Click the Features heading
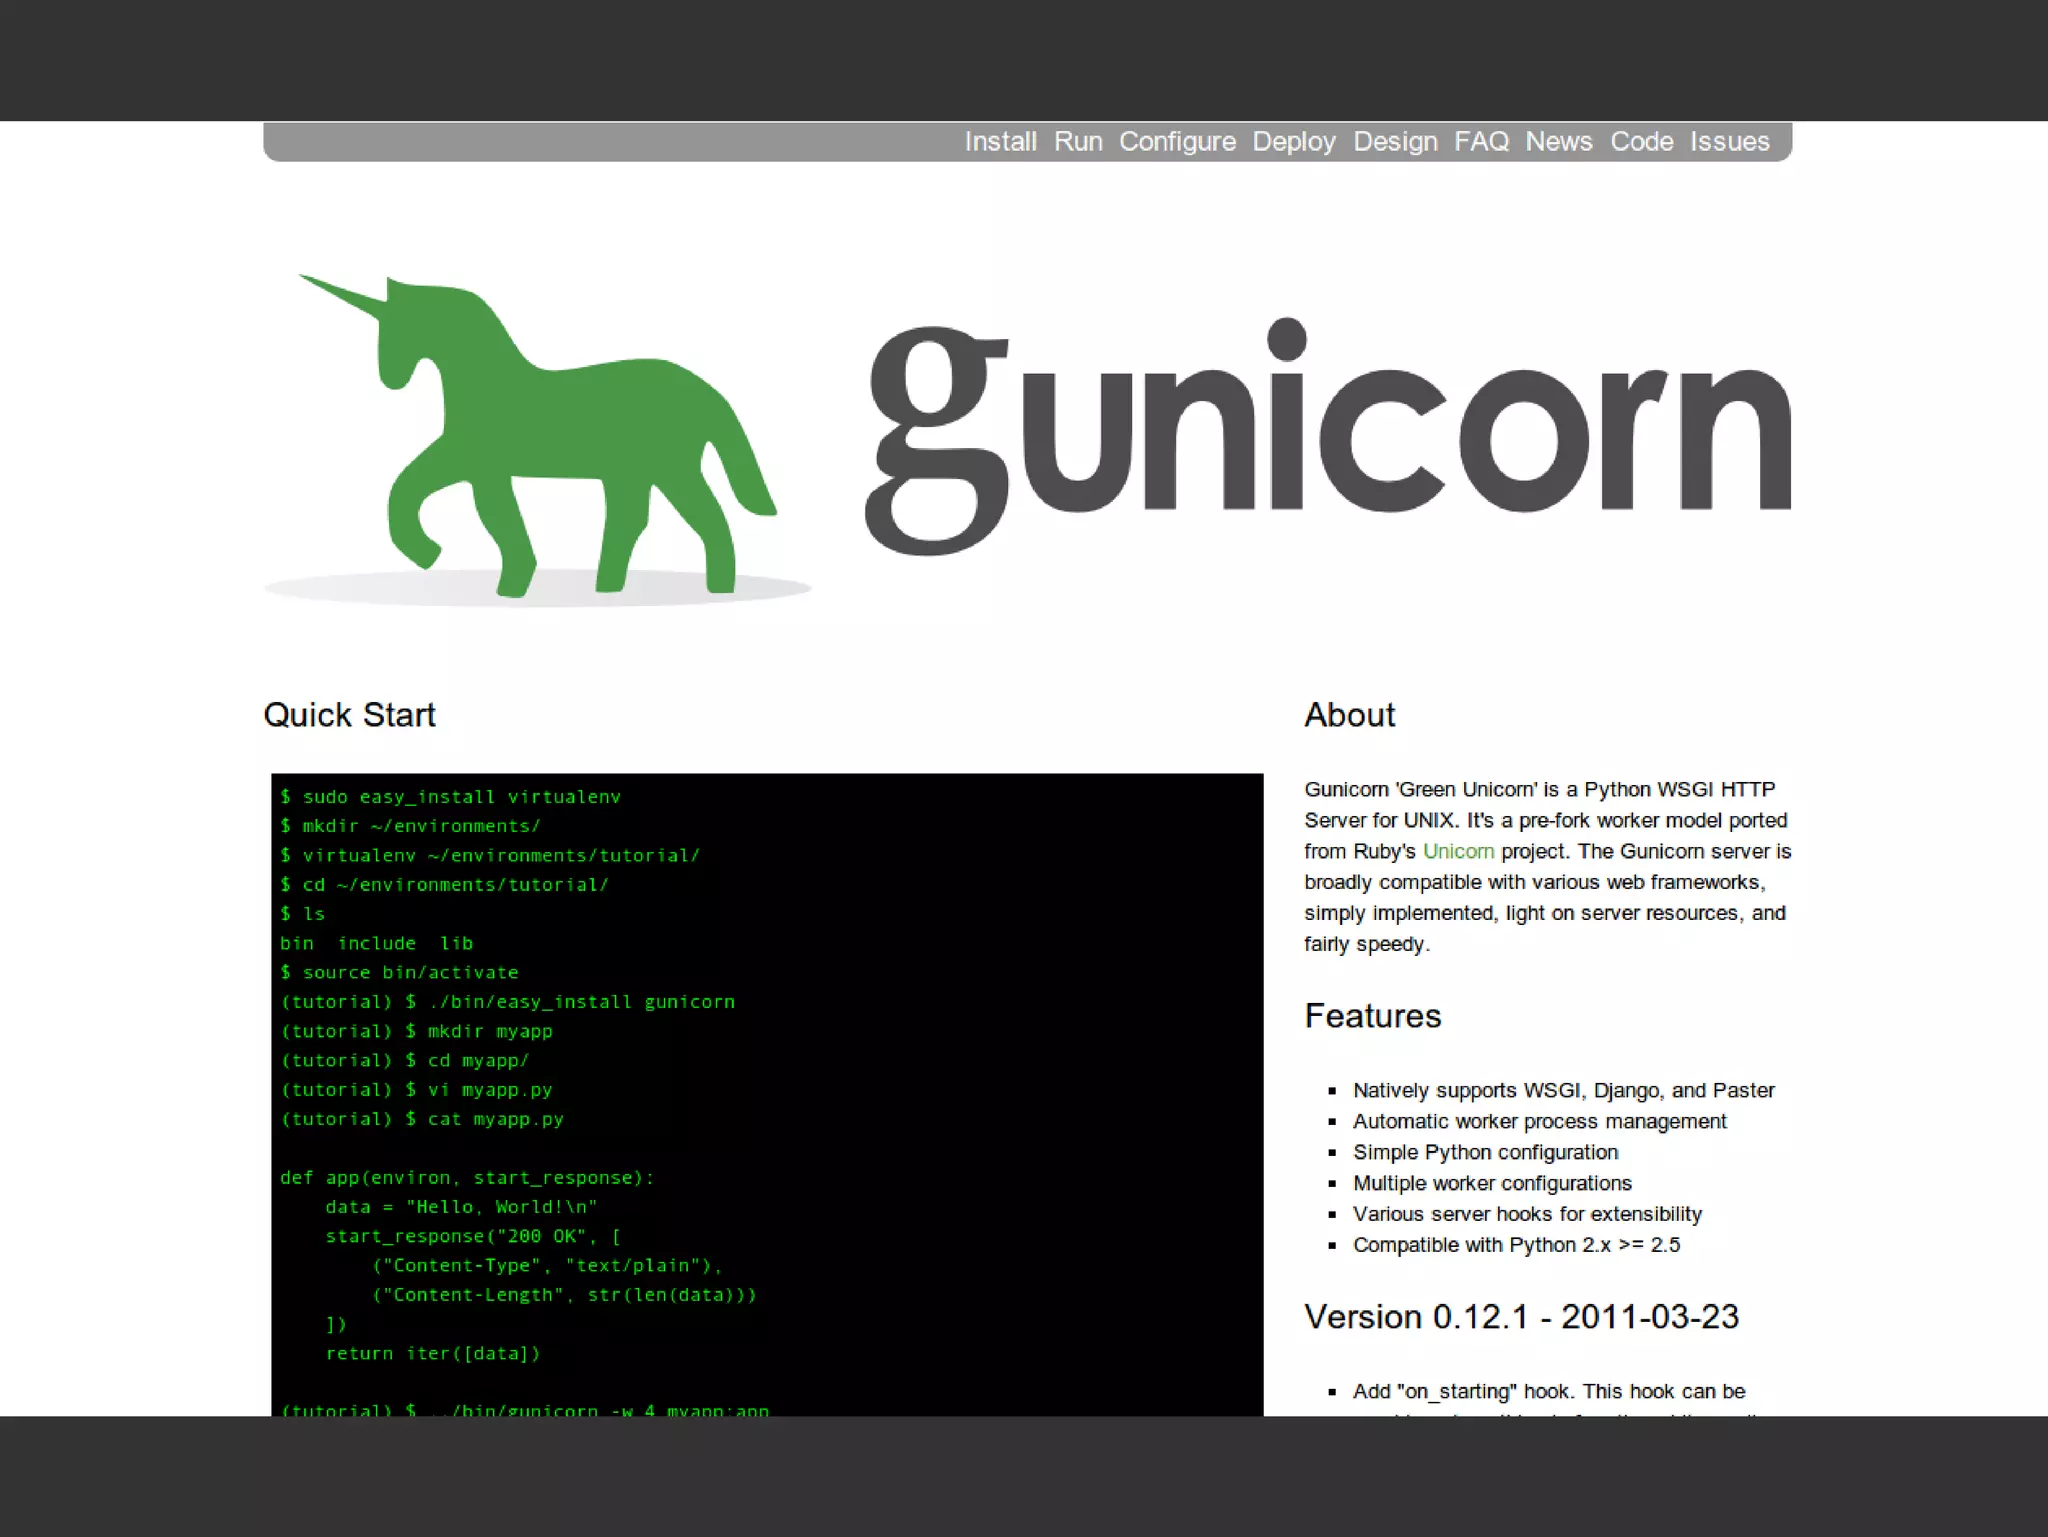 pyautogui.click(x=1372, y=1016)
